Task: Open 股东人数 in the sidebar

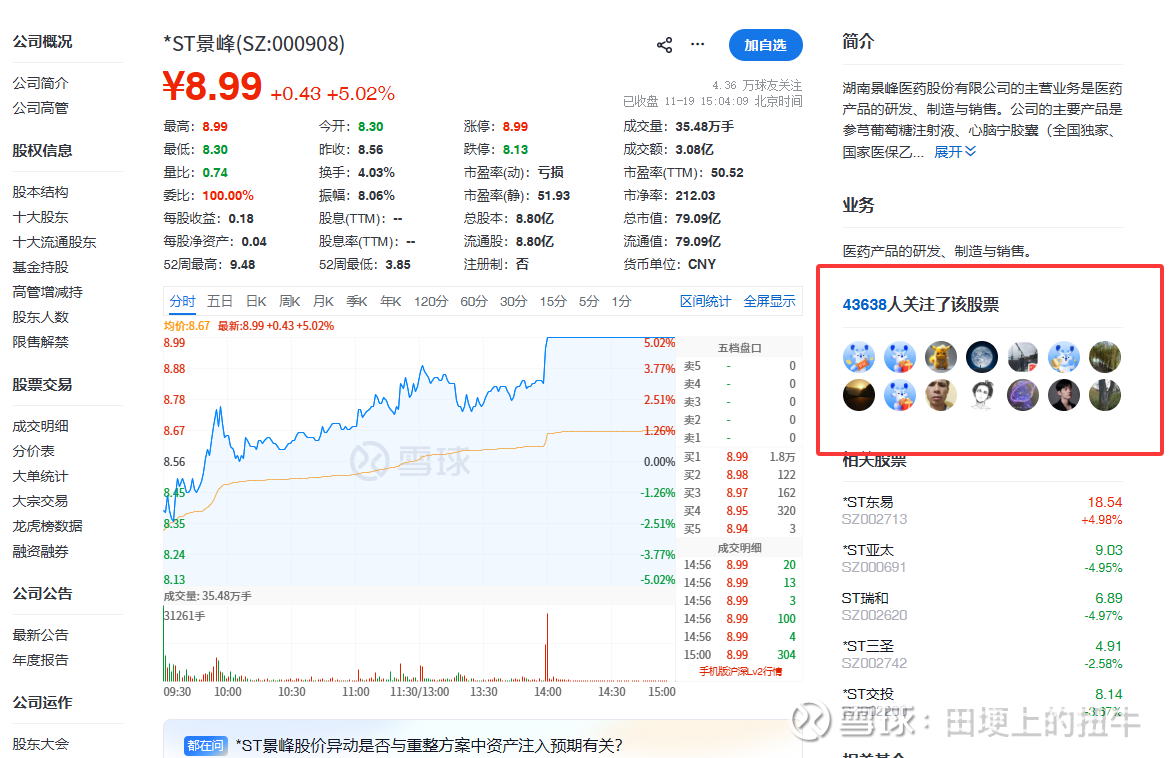Action: pos(40,317)
